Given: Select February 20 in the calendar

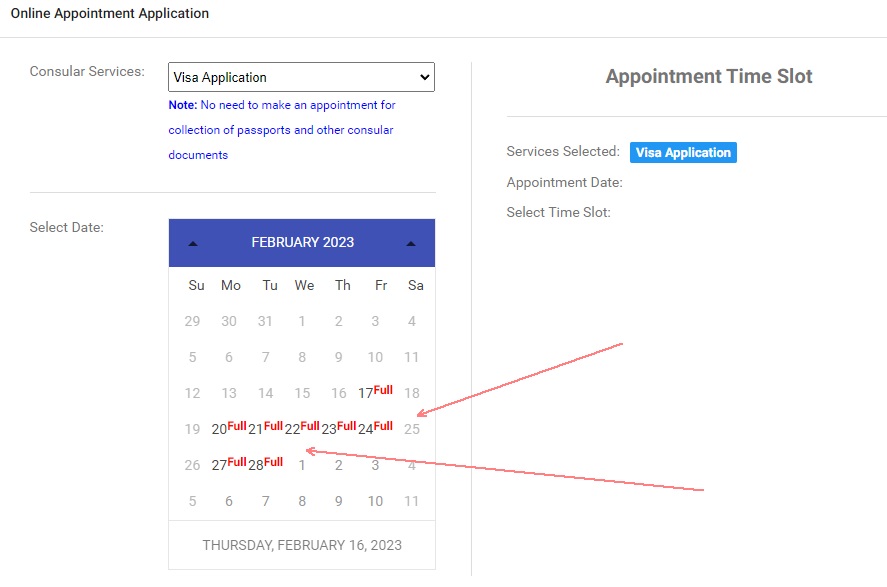Looking at the screenshot, I should pos(220,429).
